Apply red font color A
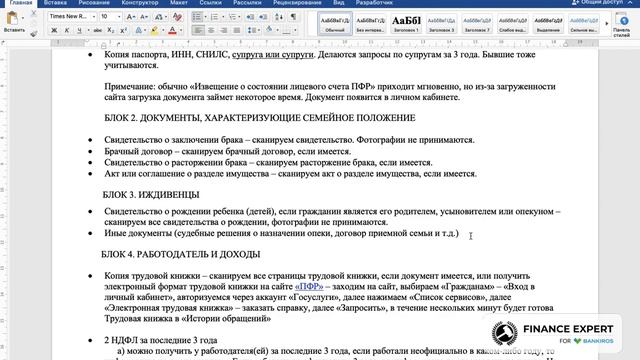 tap(173, 30)
